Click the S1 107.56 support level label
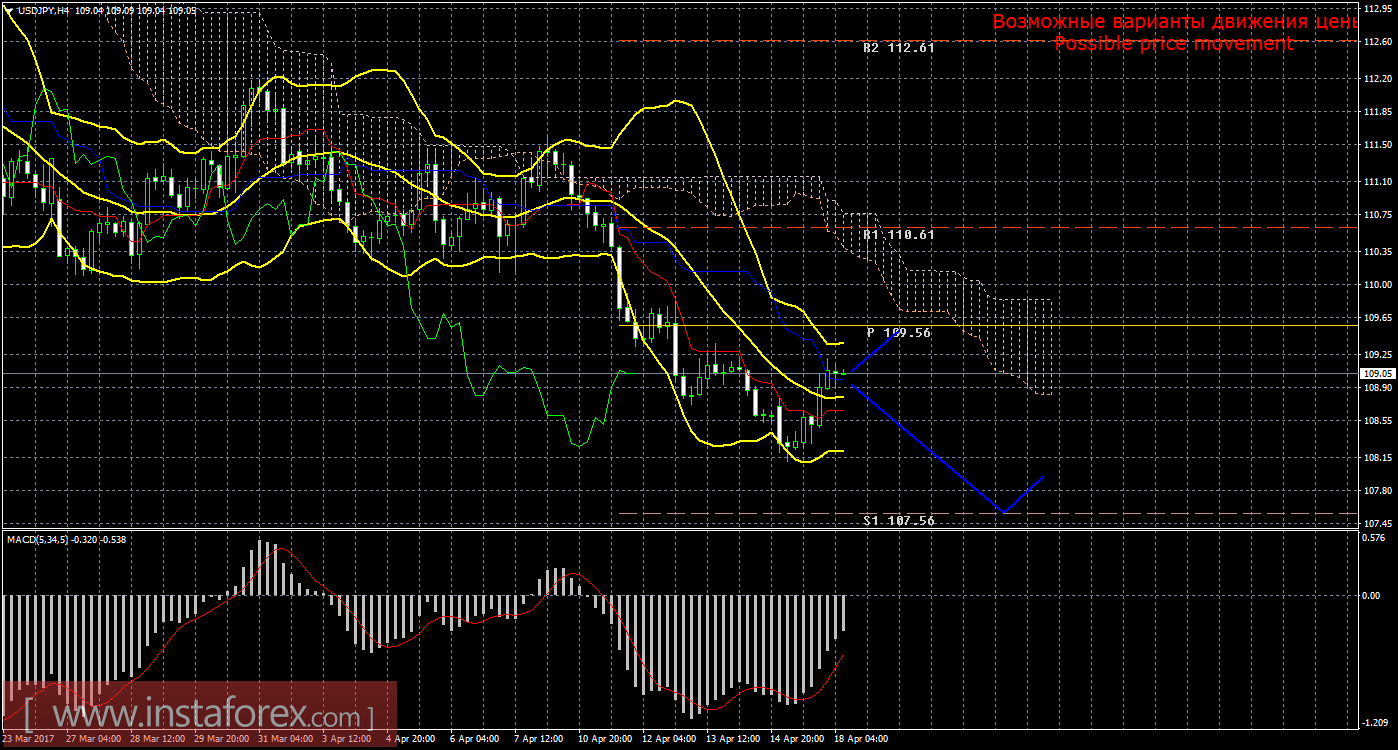This screenshot has width=1398, height=750. (899, 520)
